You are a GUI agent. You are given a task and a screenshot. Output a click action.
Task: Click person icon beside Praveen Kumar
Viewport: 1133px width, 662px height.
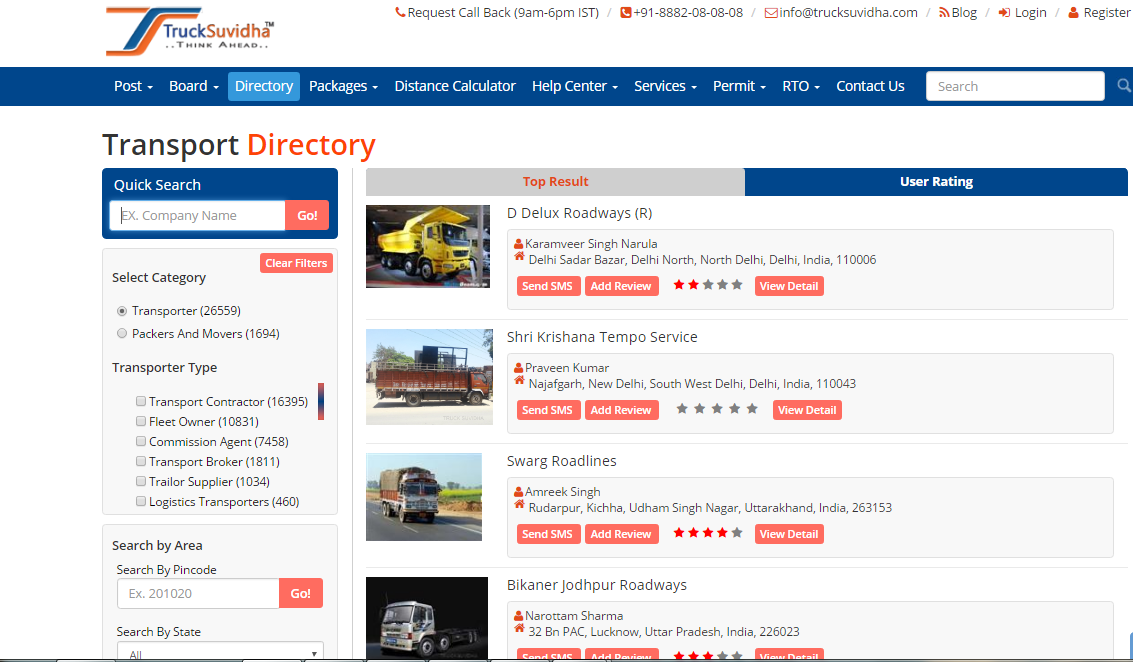click(x=518, y=368)
